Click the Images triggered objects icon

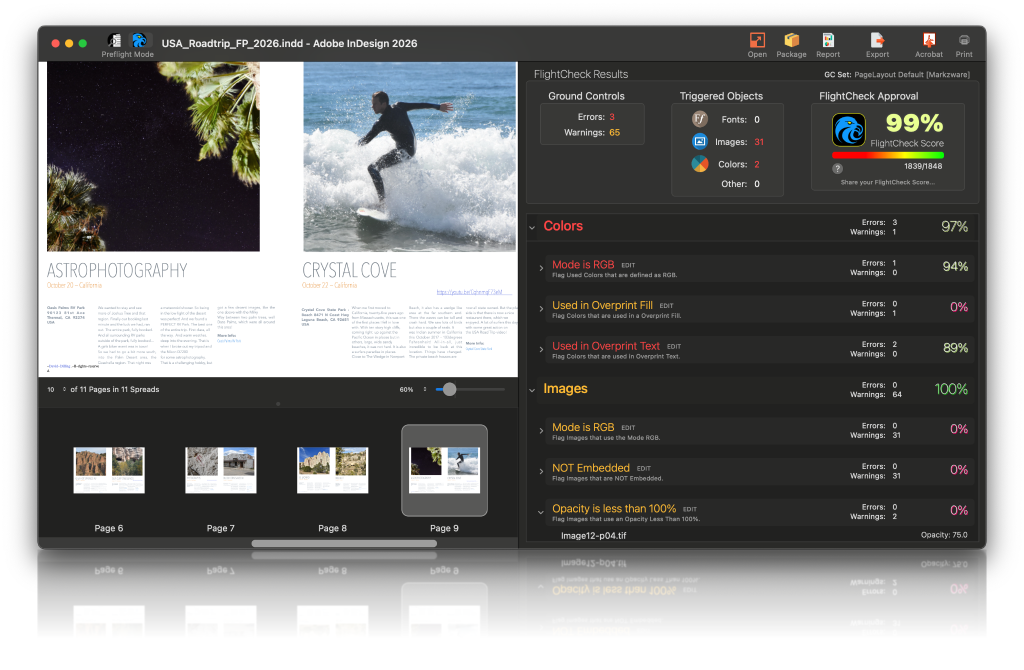(700, 141)
